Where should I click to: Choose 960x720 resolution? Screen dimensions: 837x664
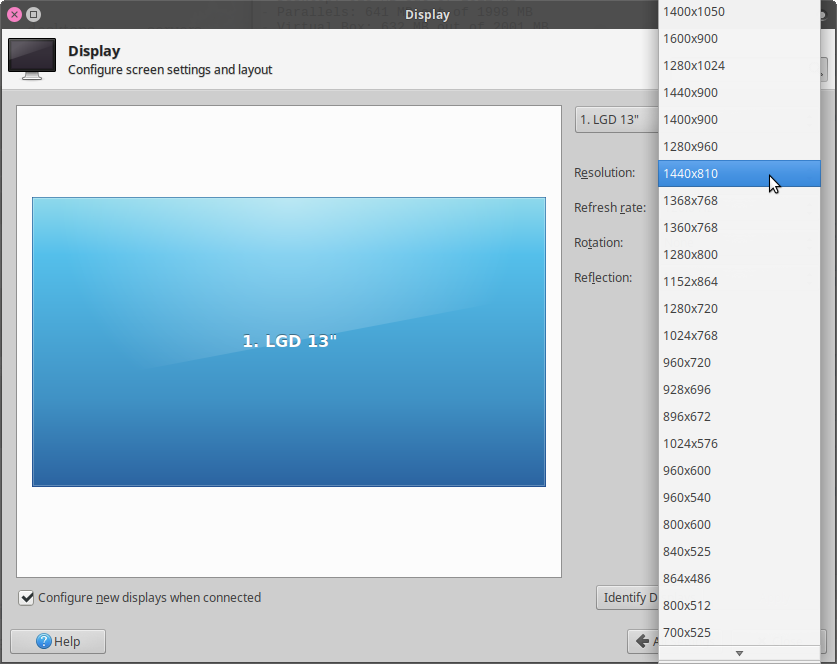[739, 363]
